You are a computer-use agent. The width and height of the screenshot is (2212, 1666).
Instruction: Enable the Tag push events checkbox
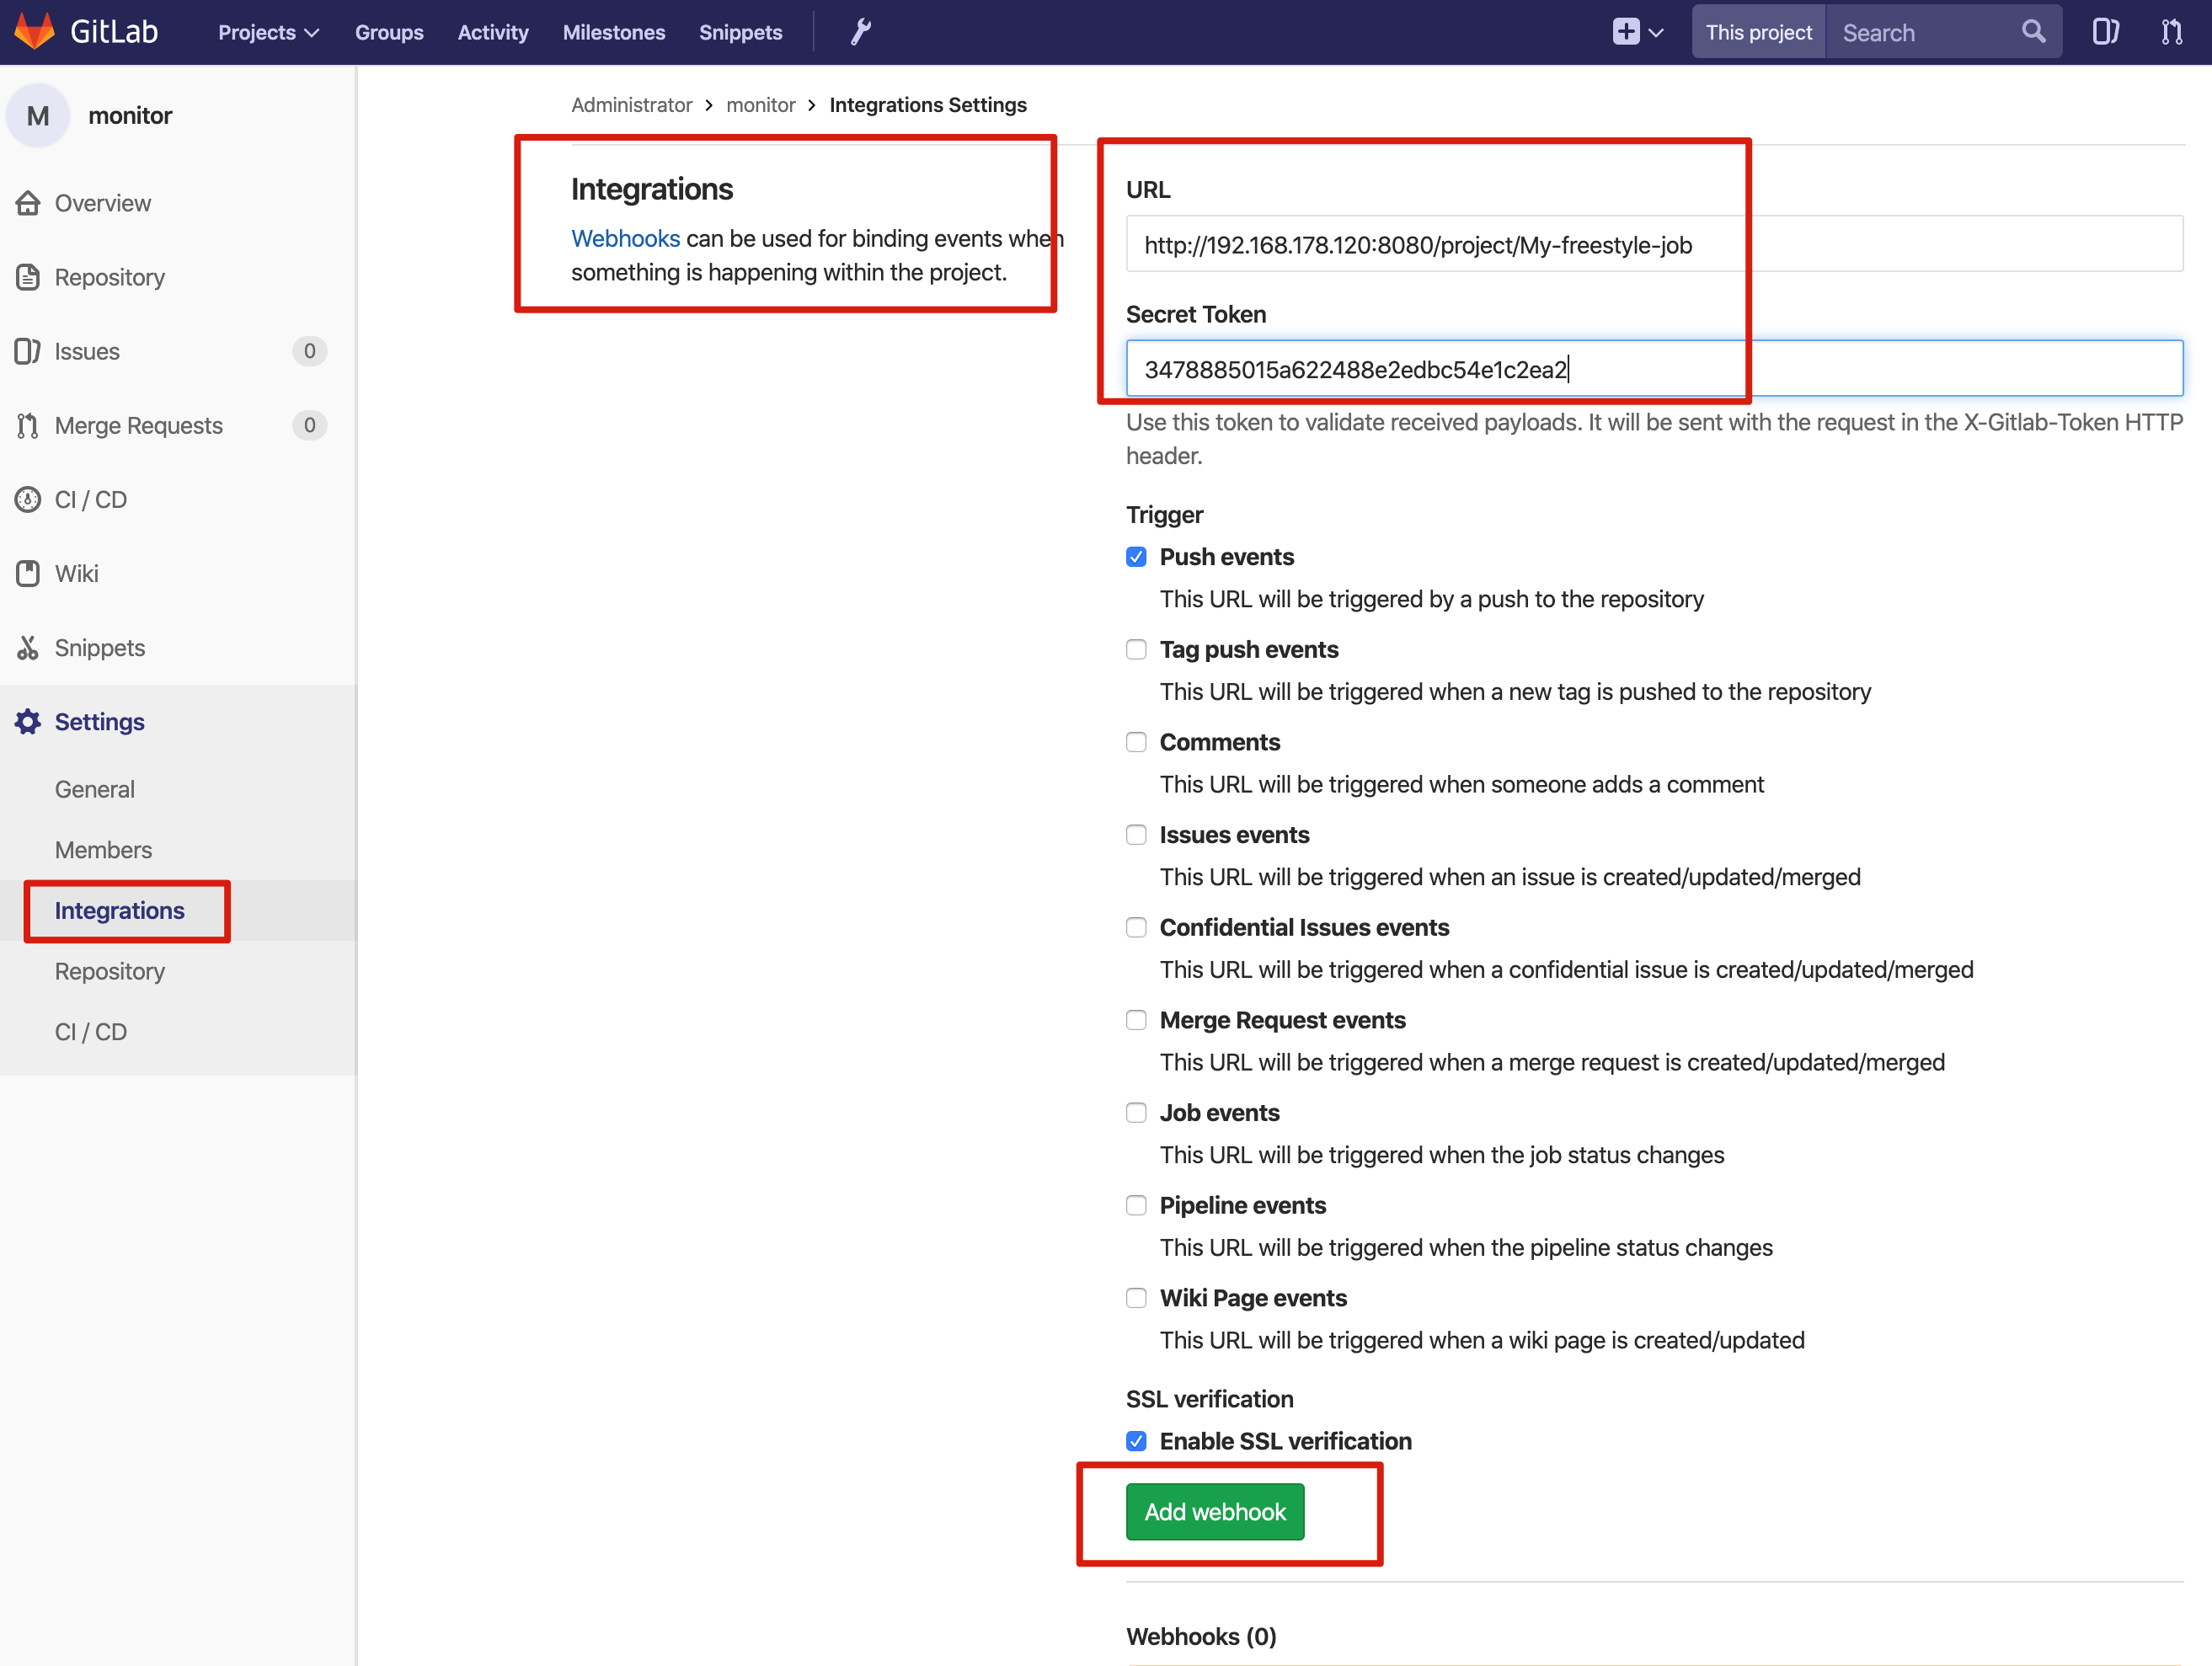(x=1136, y=650)
